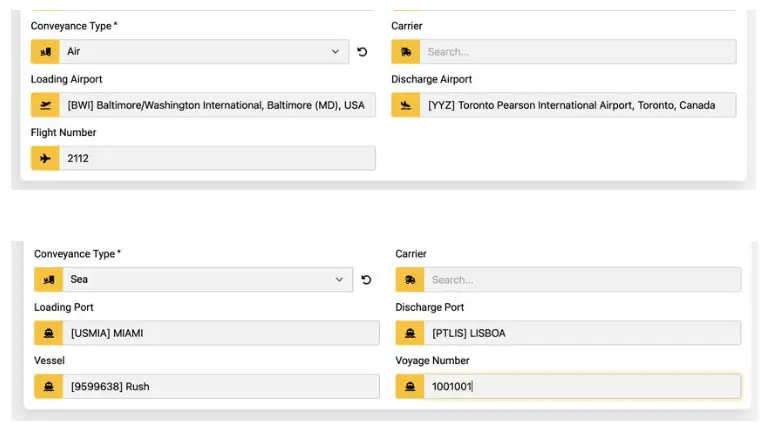Click the landing plane icon for Discharge Airport
The width and height of the screenshot is (760, 423).
coord(406,105)
